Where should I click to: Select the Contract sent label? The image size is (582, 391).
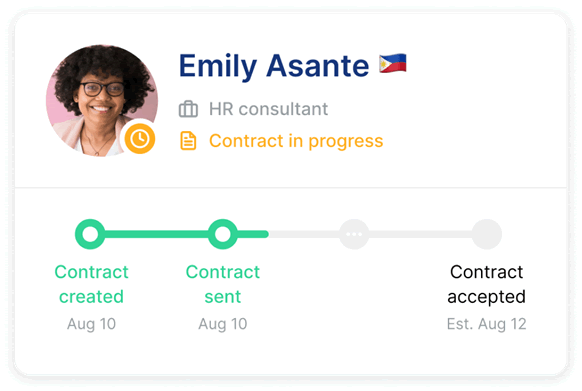[223, 284]
